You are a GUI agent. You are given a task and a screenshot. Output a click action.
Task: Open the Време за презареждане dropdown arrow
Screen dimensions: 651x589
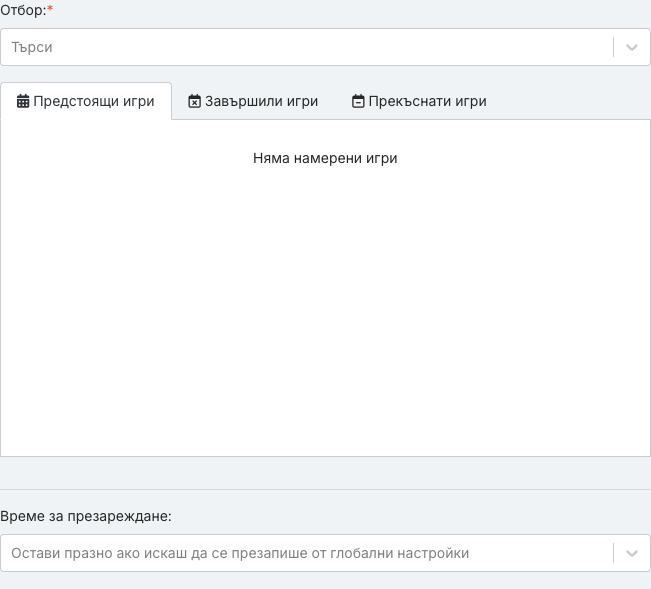coord(632,553)
